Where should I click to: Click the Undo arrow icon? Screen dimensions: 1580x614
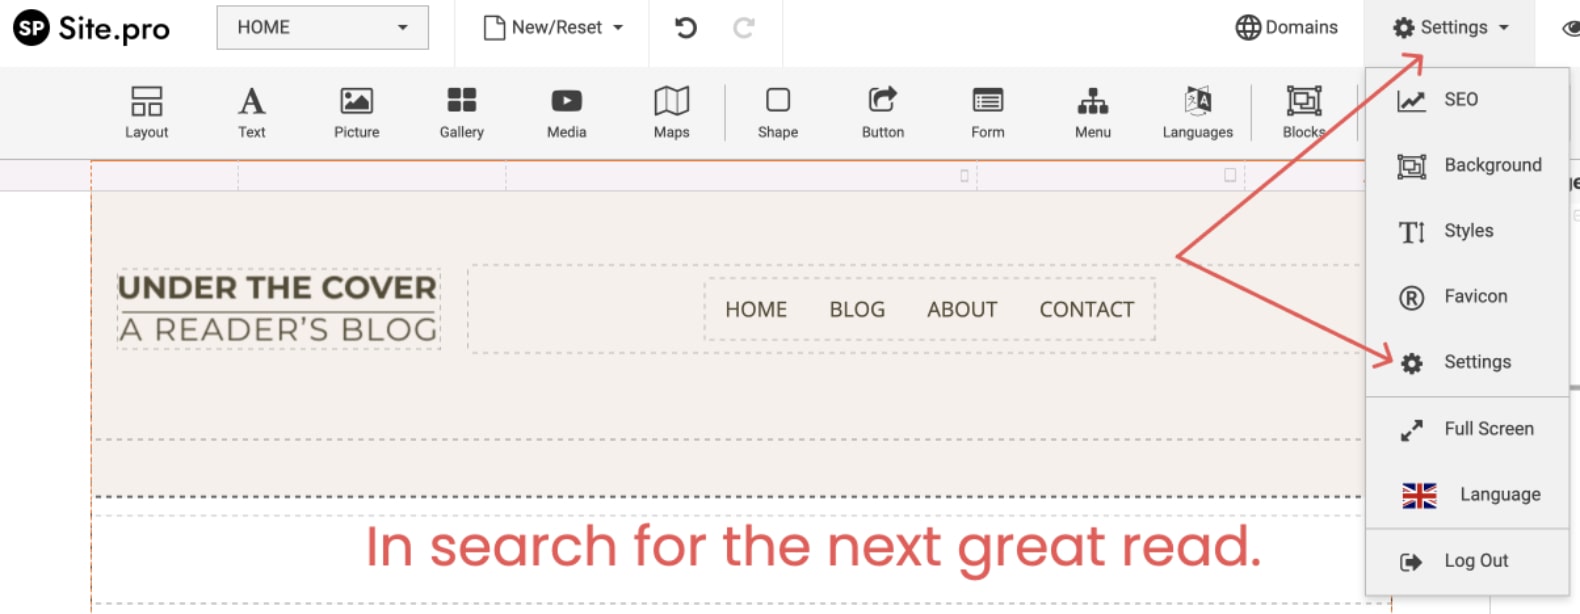click(685, 27)
